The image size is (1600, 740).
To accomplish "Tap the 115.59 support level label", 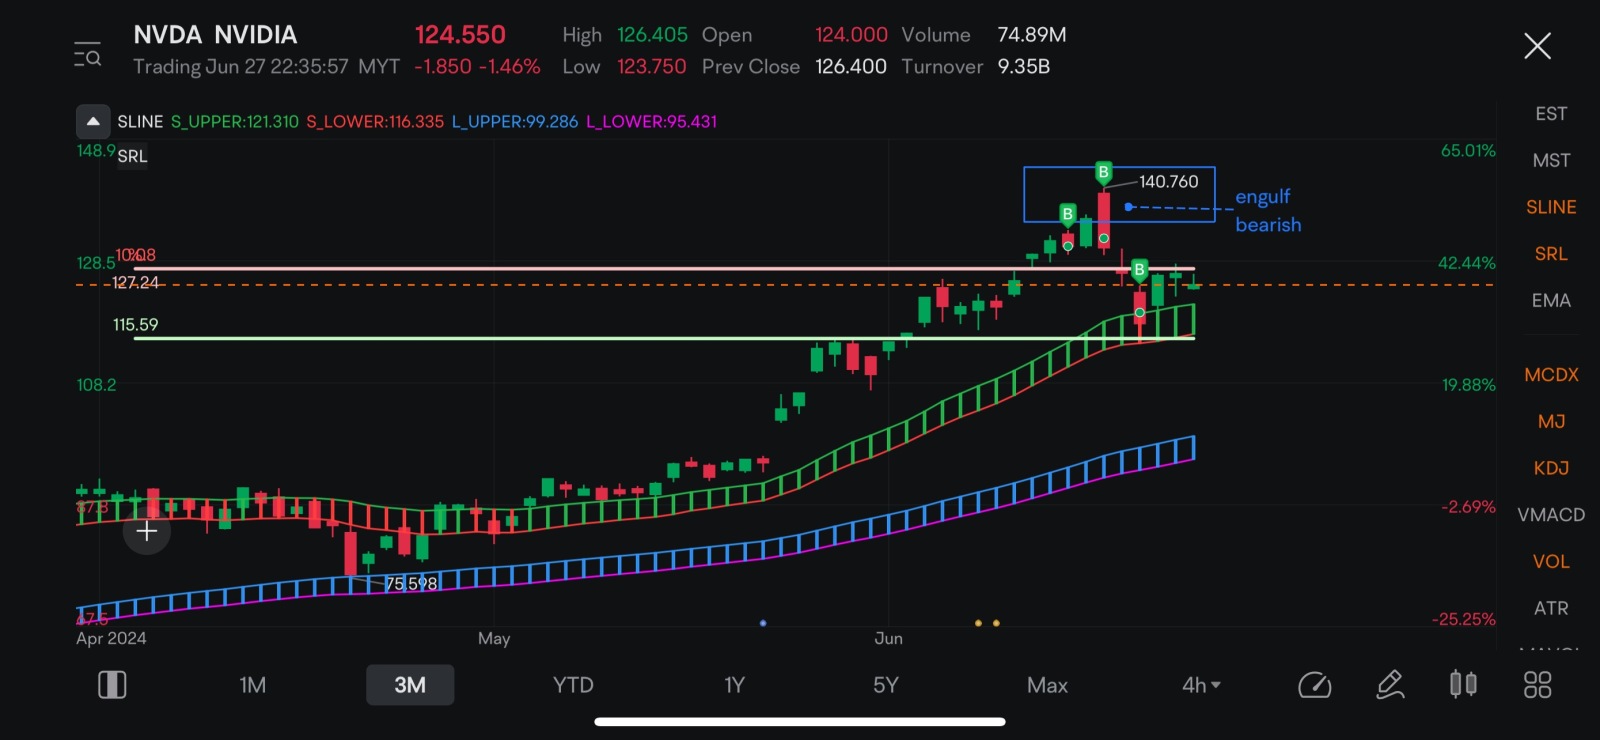I will [135, 324].
